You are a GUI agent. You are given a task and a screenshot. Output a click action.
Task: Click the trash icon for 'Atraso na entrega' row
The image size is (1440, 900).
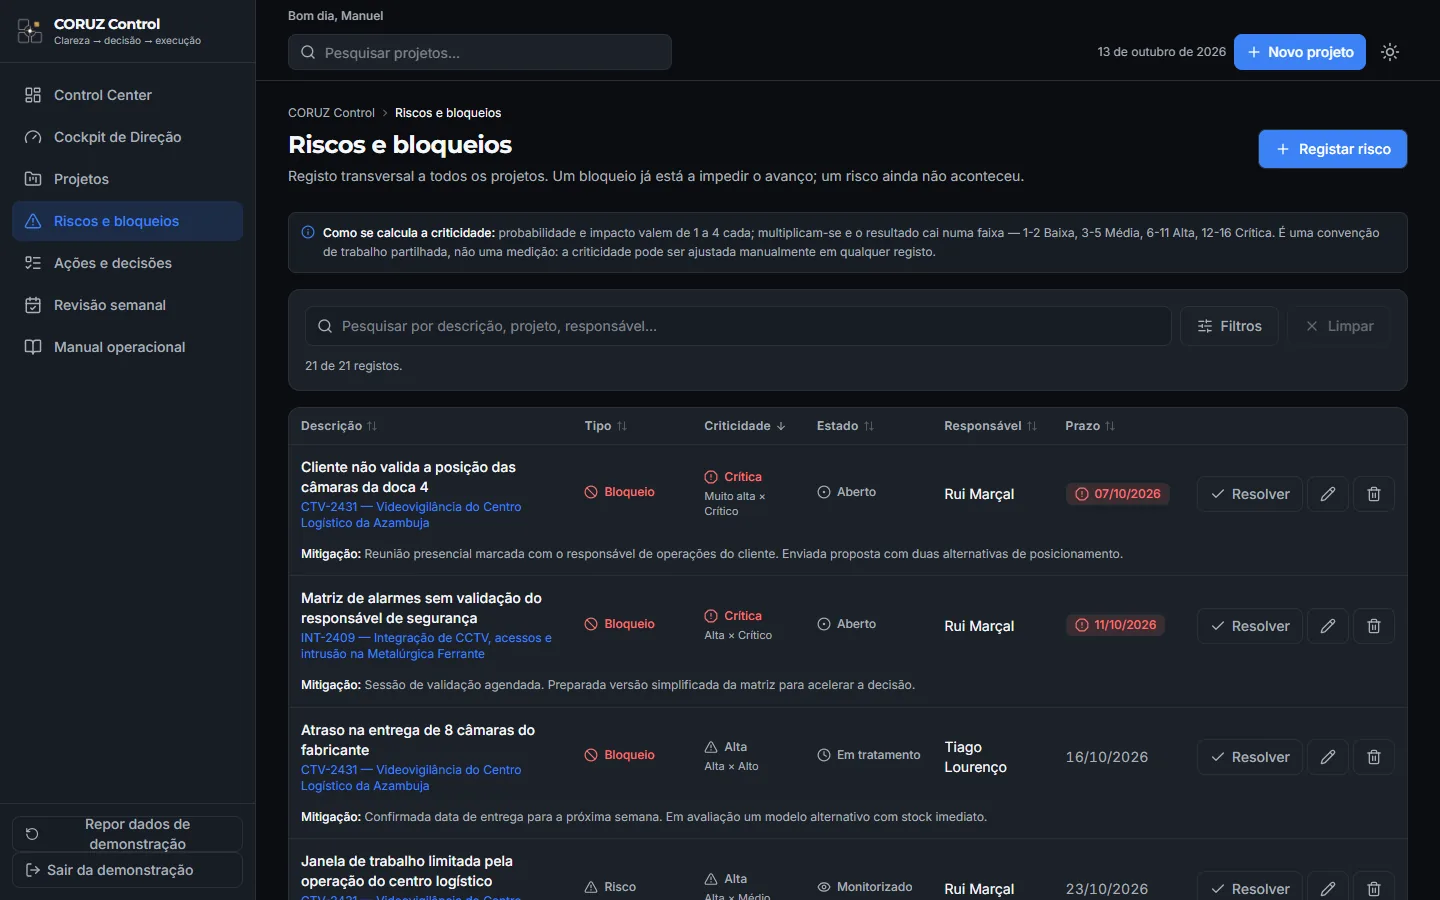[x=1374, y=757]
